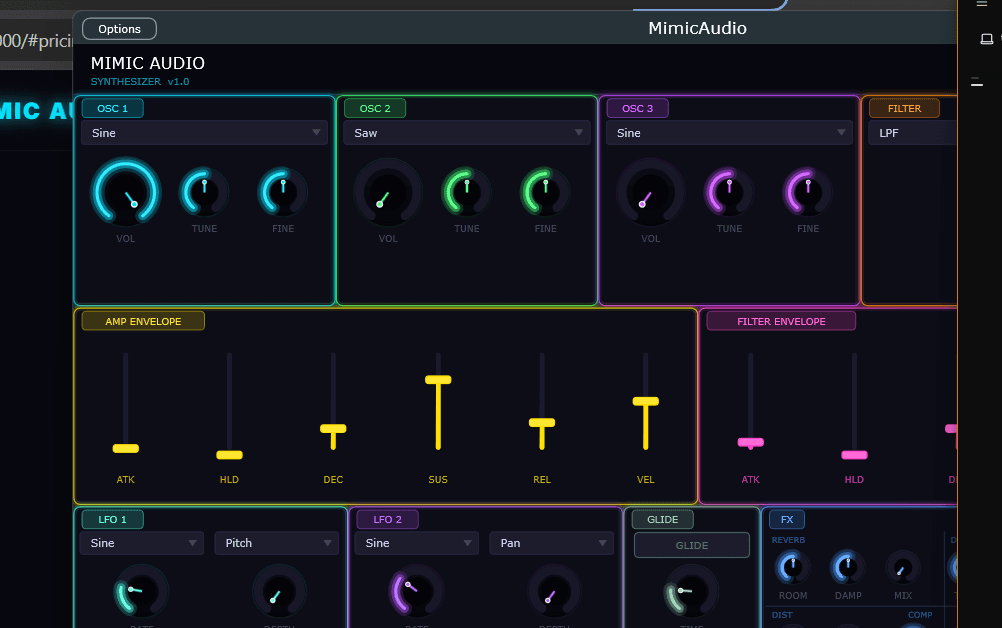1002x628 pixels.
Task: Click the LFO 2 depth knob
Action: (x=553, y=591)
